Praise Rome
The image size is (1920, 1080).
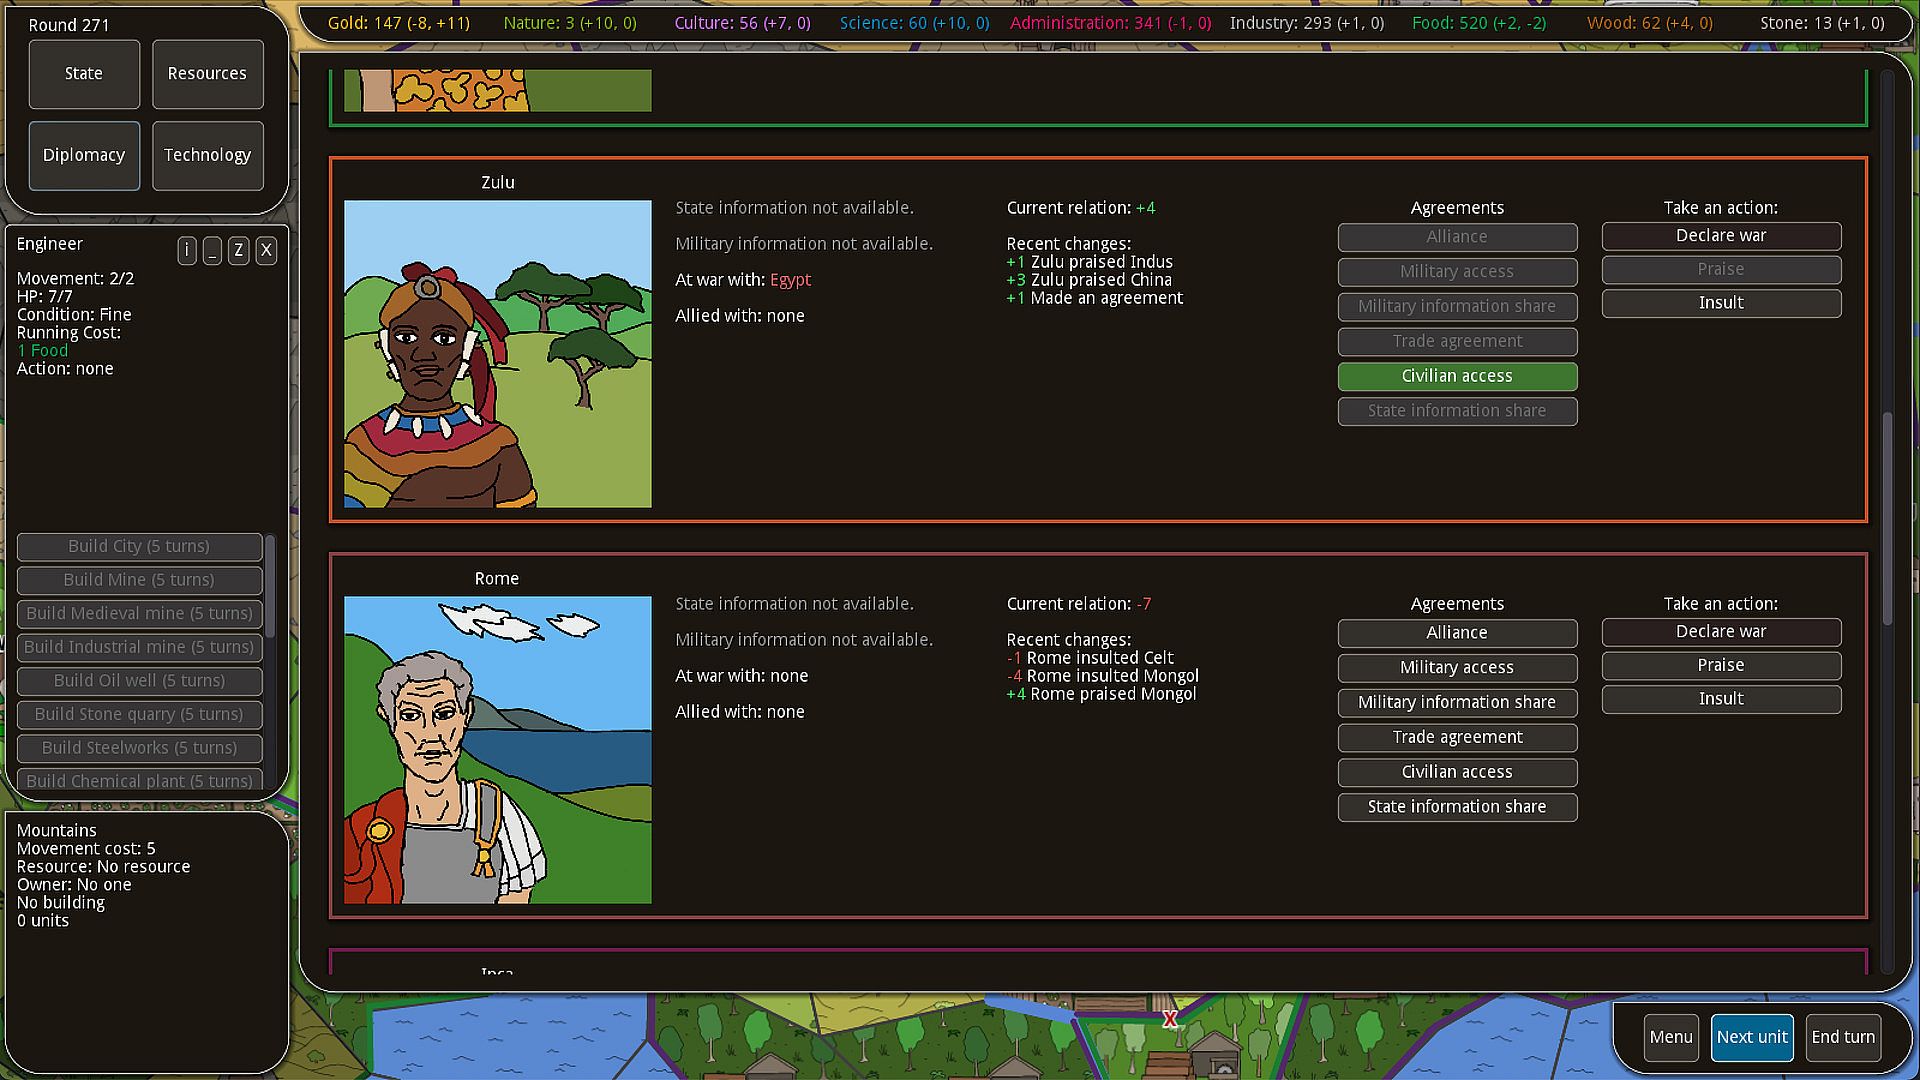(x=1720, y=665)
